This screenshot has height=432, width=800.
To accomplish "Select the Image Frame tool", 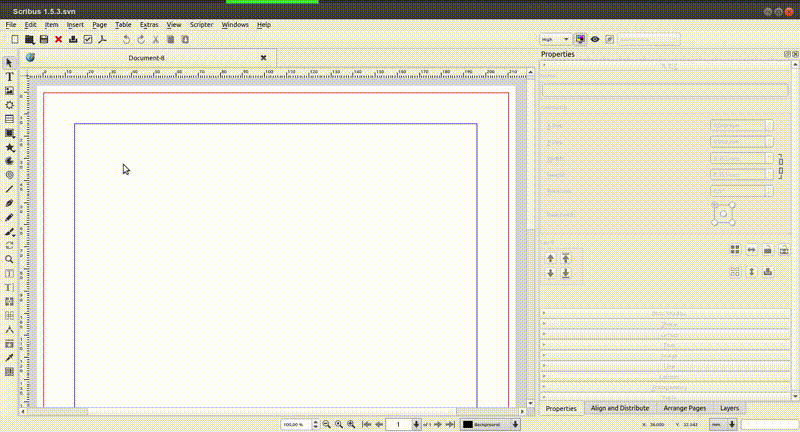I will (x=10, y=91).
